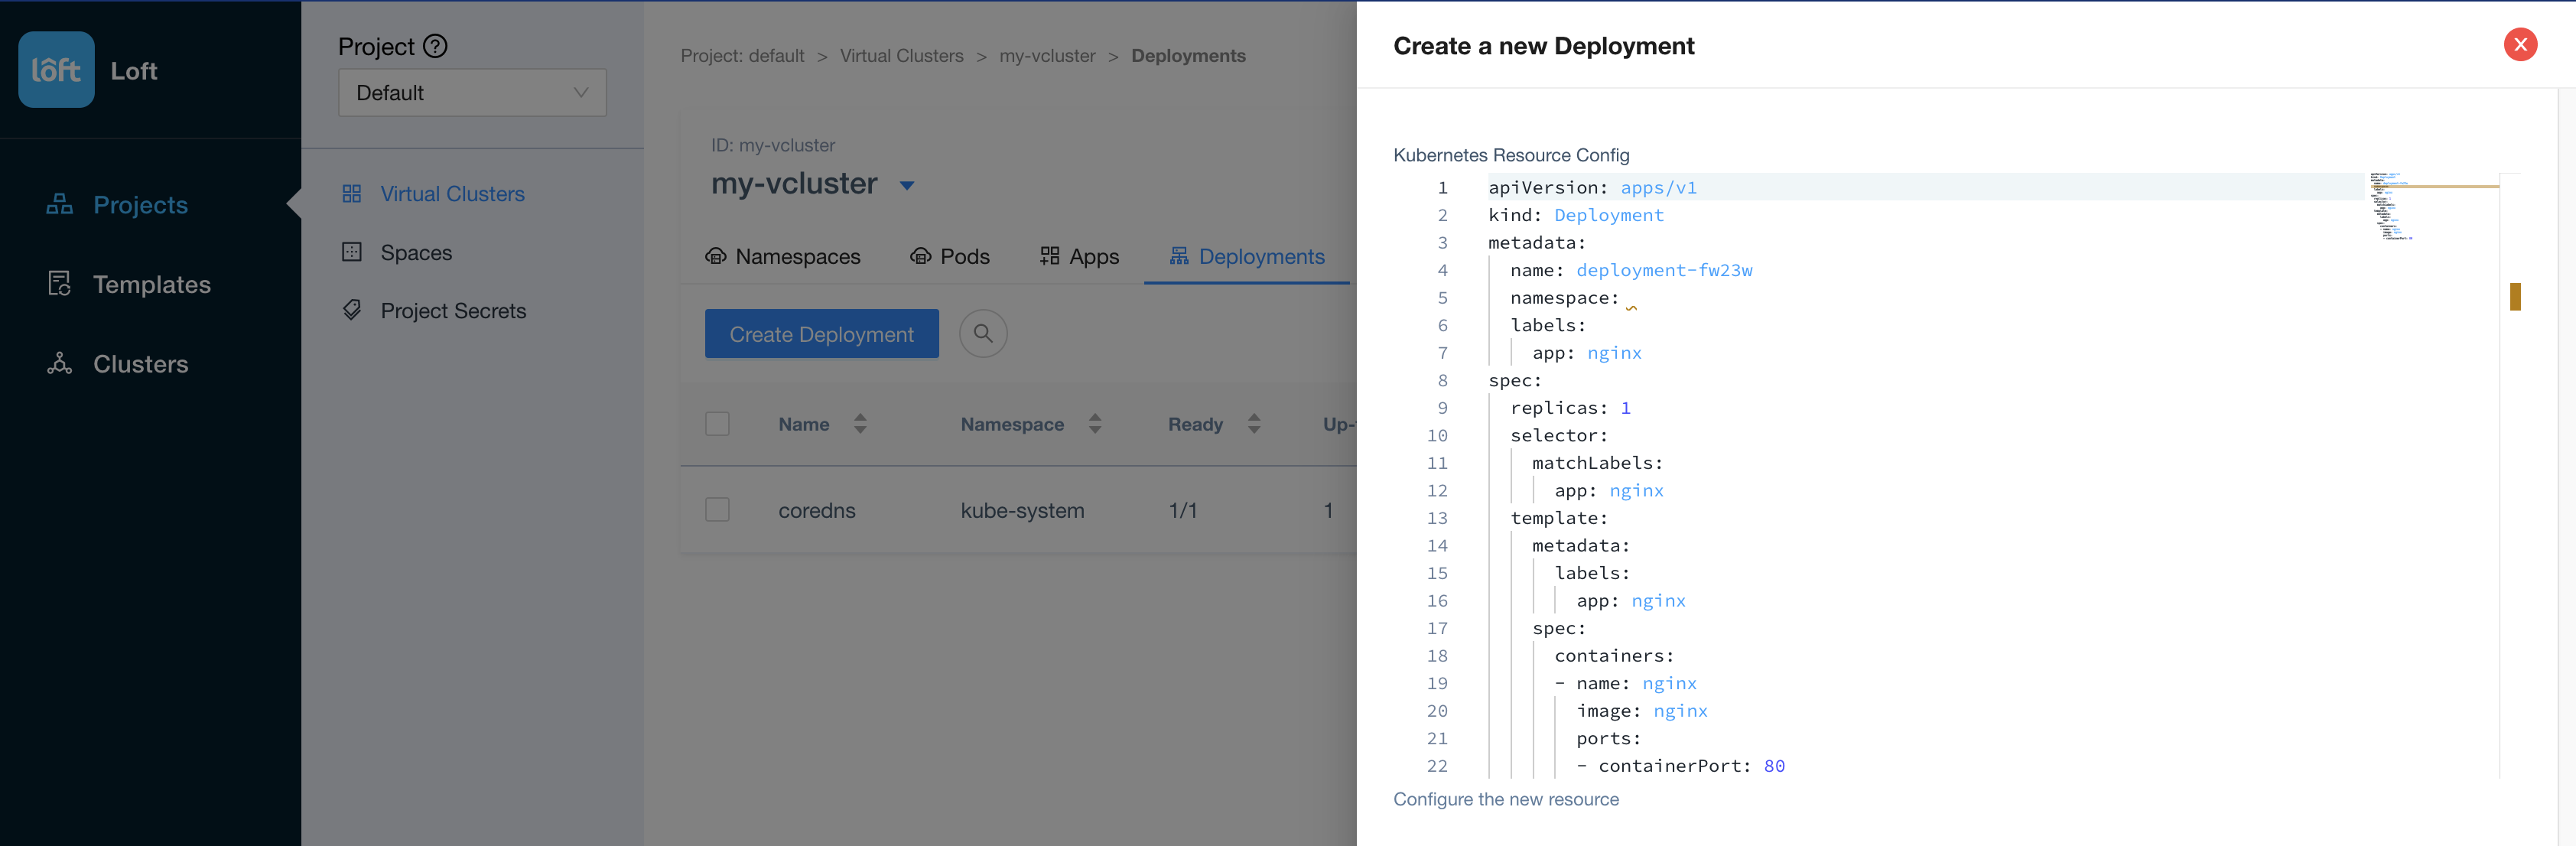This screenshot has height=846, width=2576.
Task: Open the Namespaces tab
Action: coord(783,257)
